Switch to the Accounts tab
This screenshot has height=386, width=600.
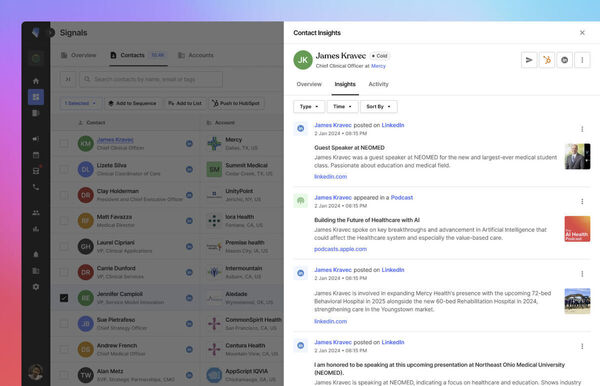pyautogui.click(x=196, y=55)
